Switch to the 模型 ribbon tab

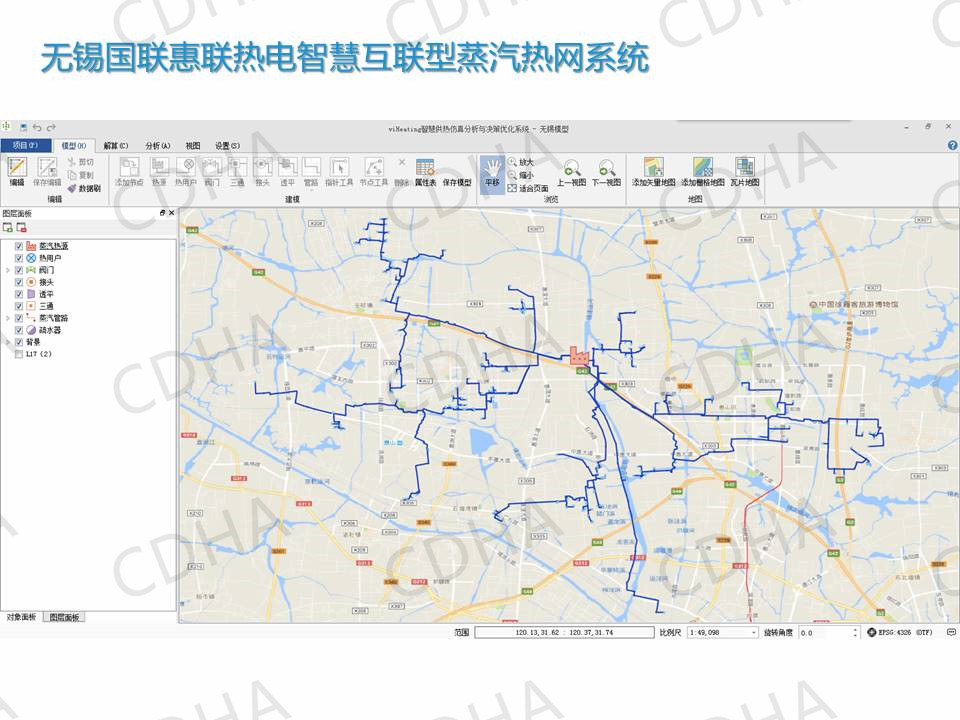[x=74, y=146]
